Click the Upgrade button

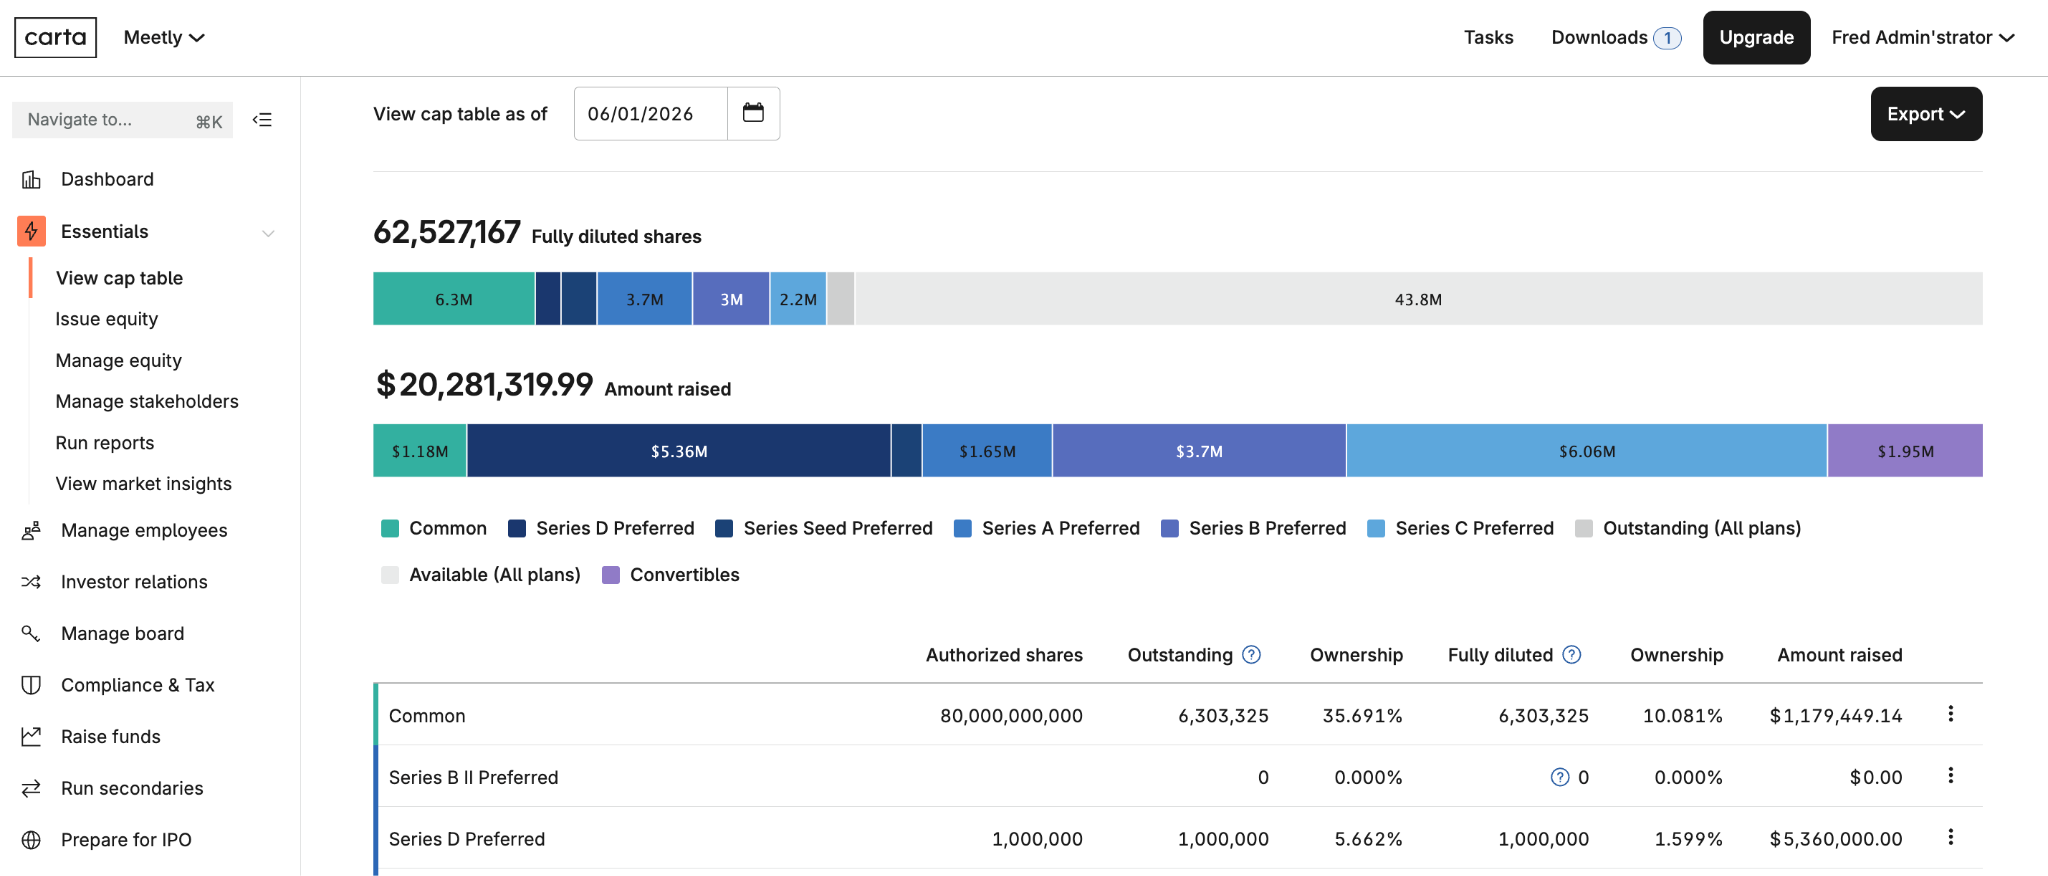pos(1756,38)
